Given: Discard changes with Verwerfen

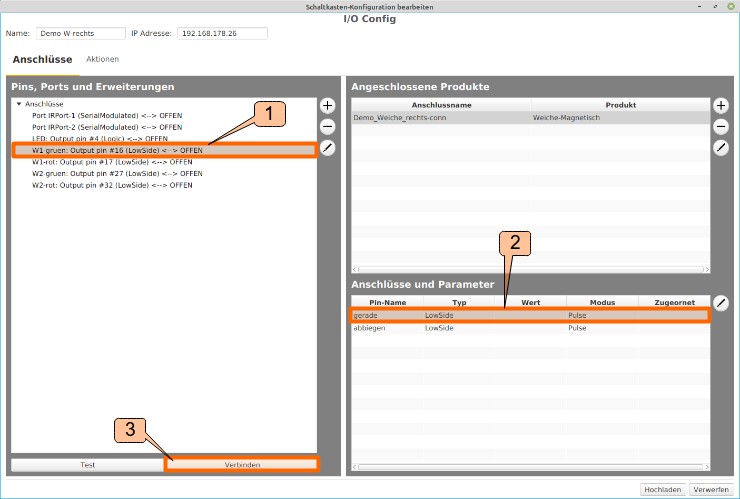Looking at the screenshot, I should (711, 489).
